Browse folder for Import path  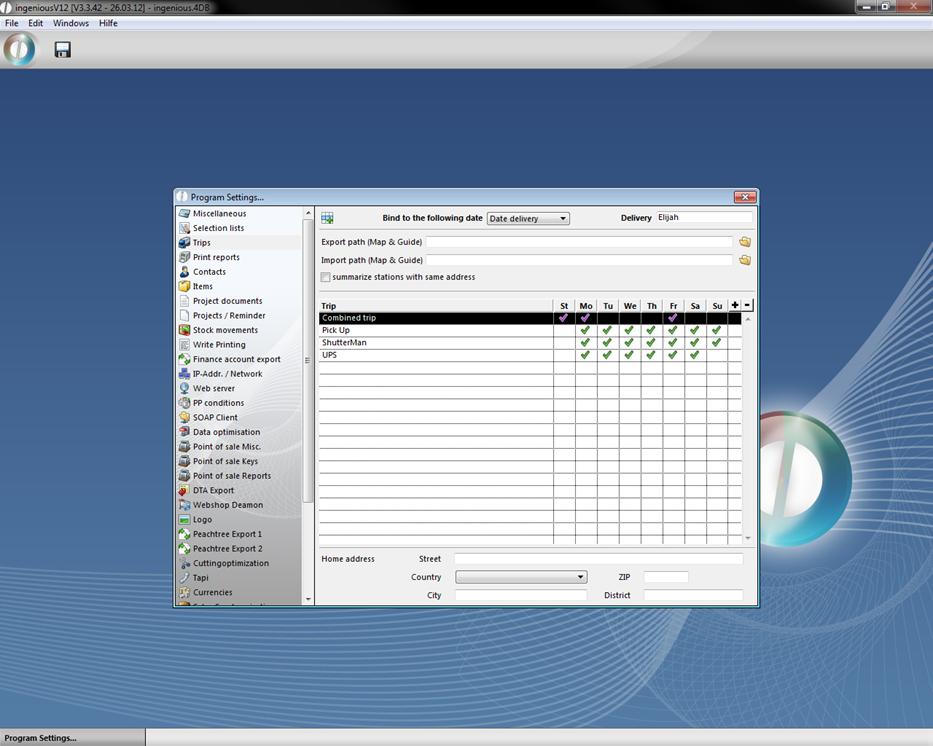tap(745, 260)
